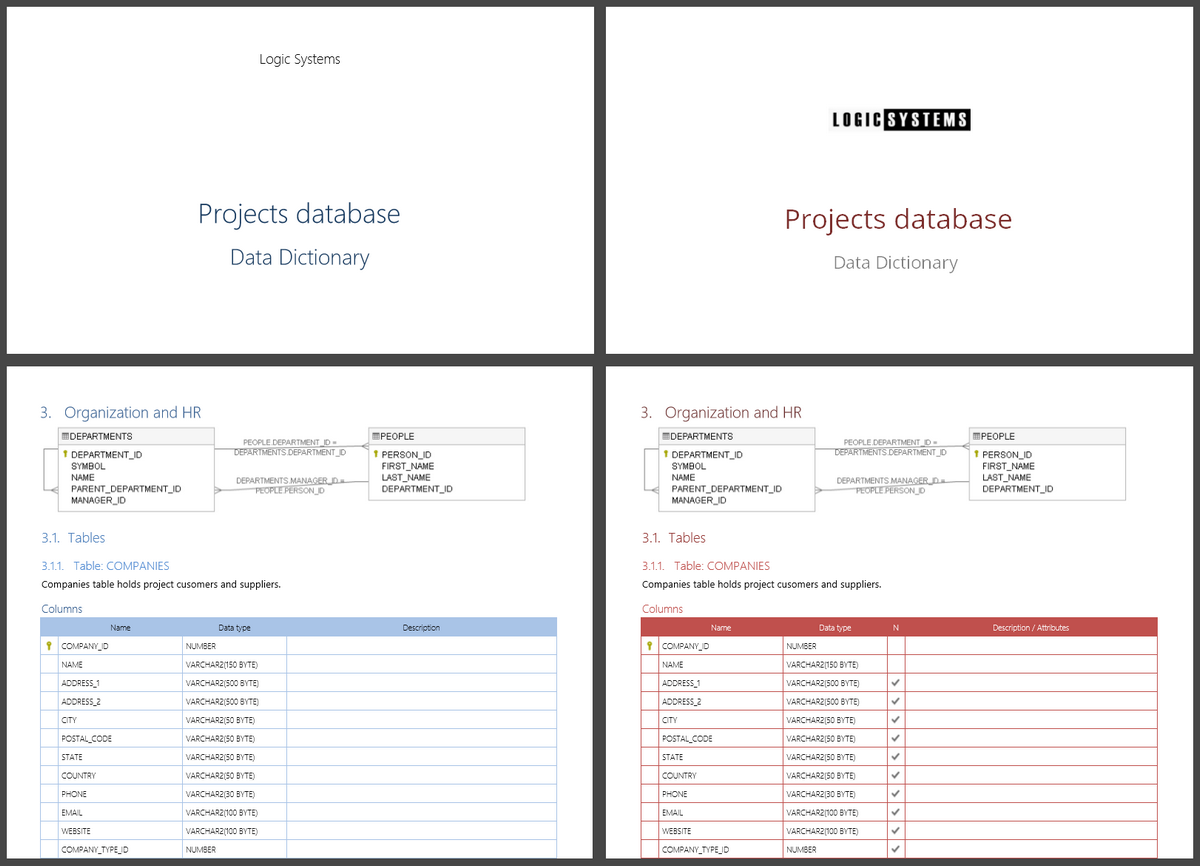Click the red "Columns" heading
The width and height of the screenshot is (1200, 866).
point(662,609)
